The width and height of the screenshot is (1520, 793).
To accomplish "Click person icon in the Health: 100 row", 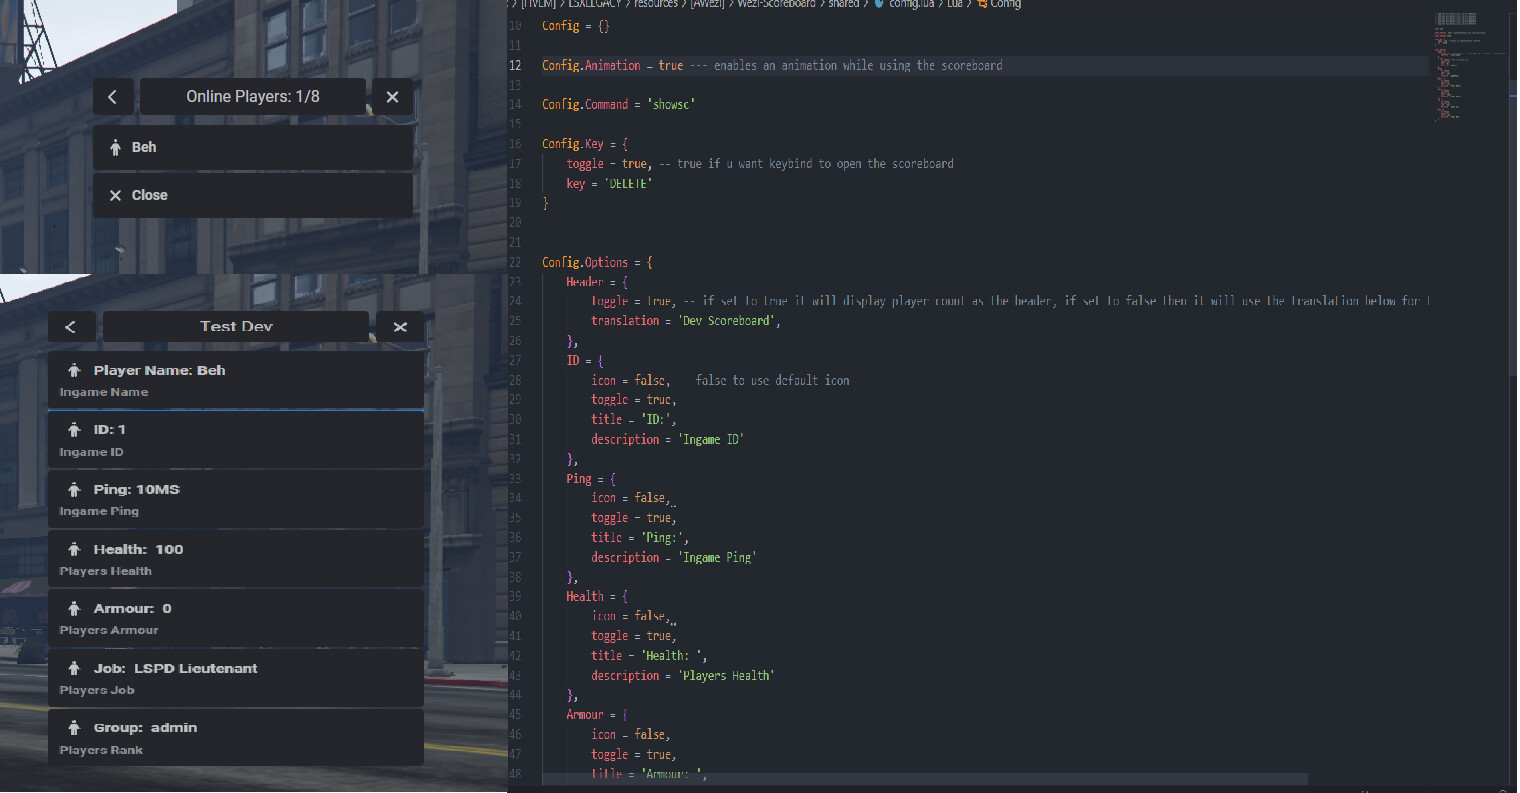I will [74, 550].
